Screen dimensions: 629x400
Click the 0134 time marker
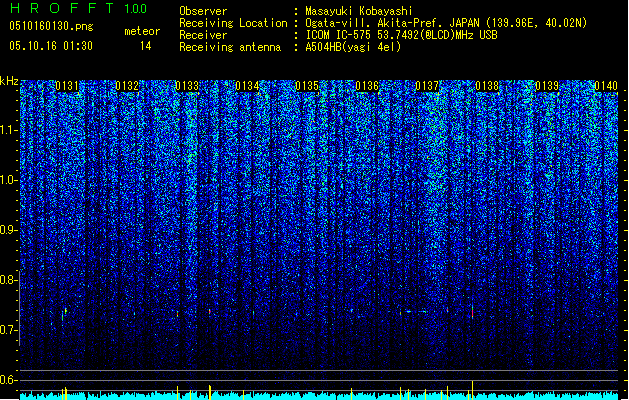[247, 86]
